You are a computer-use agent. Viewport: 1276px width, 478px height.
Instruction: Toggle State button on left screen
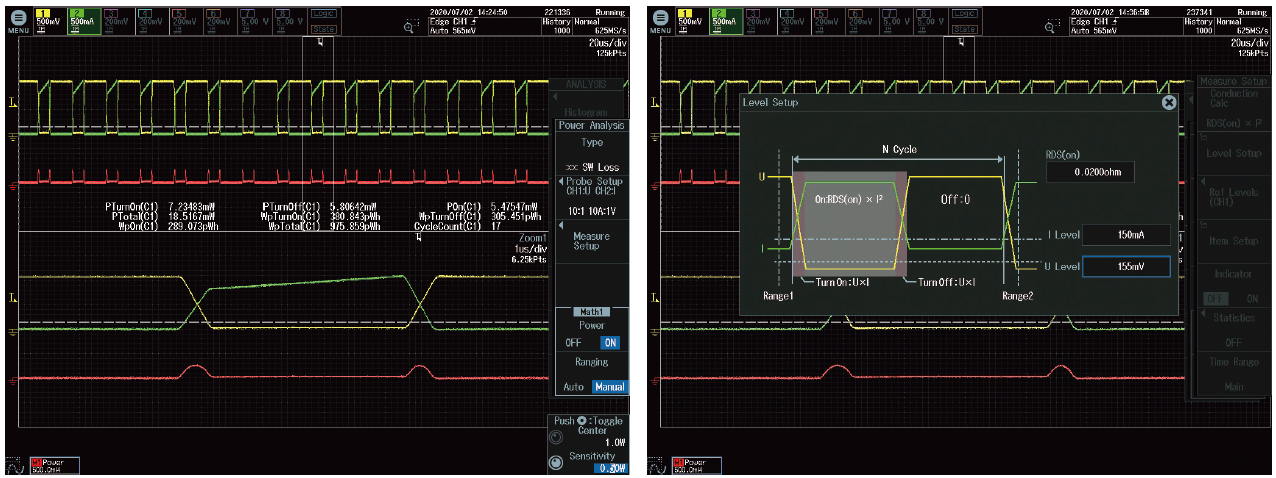point(324,28)
